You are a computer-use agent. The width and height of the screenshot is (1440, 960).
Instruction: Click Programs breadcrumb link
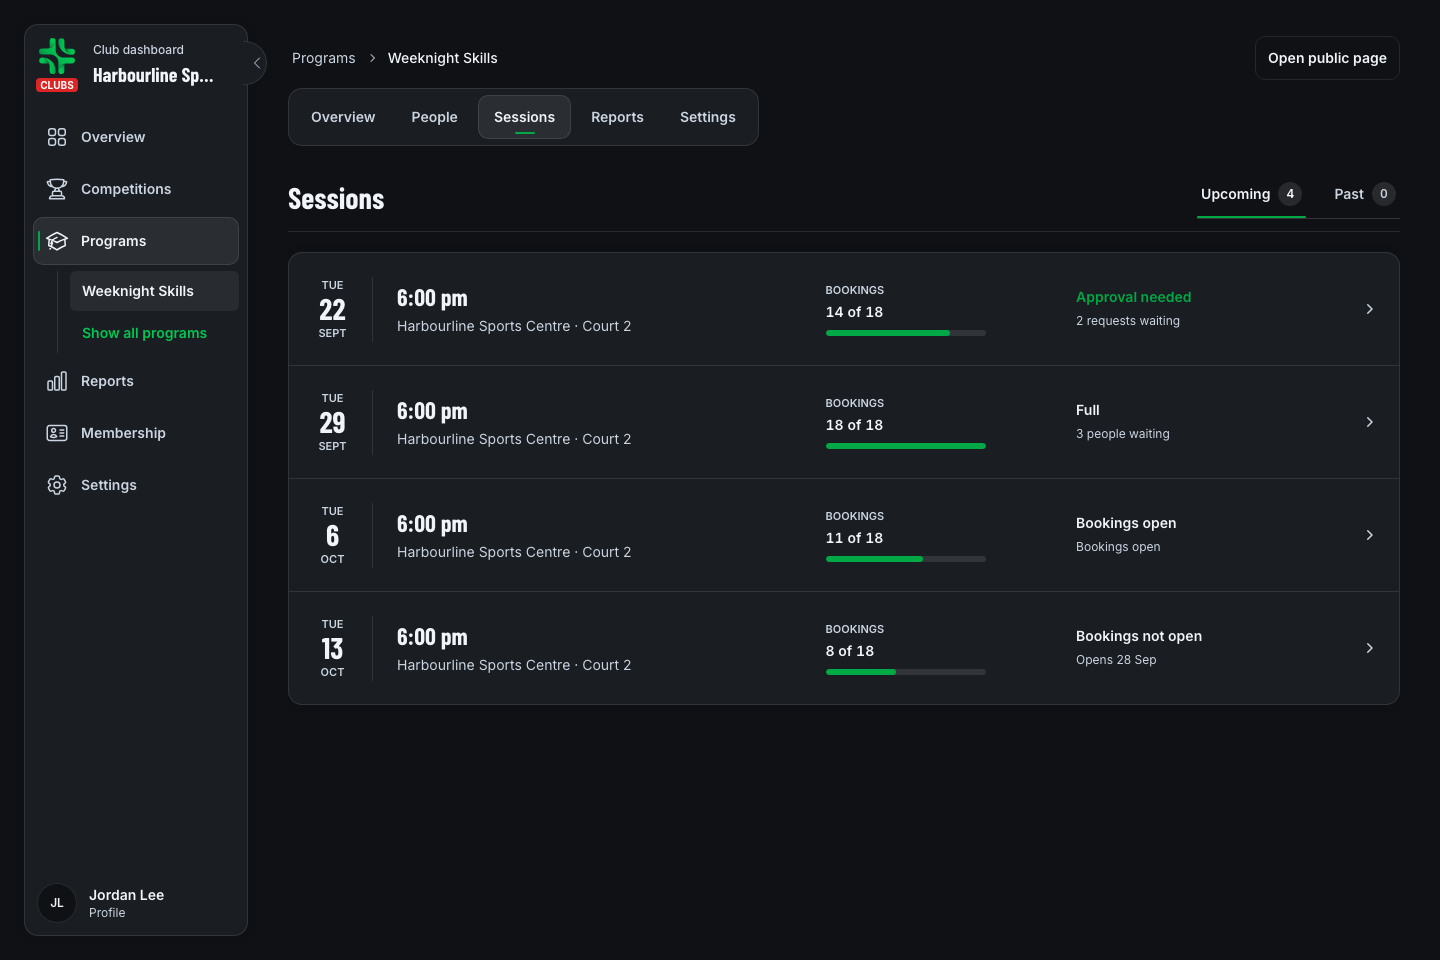(x=324, y=58)
